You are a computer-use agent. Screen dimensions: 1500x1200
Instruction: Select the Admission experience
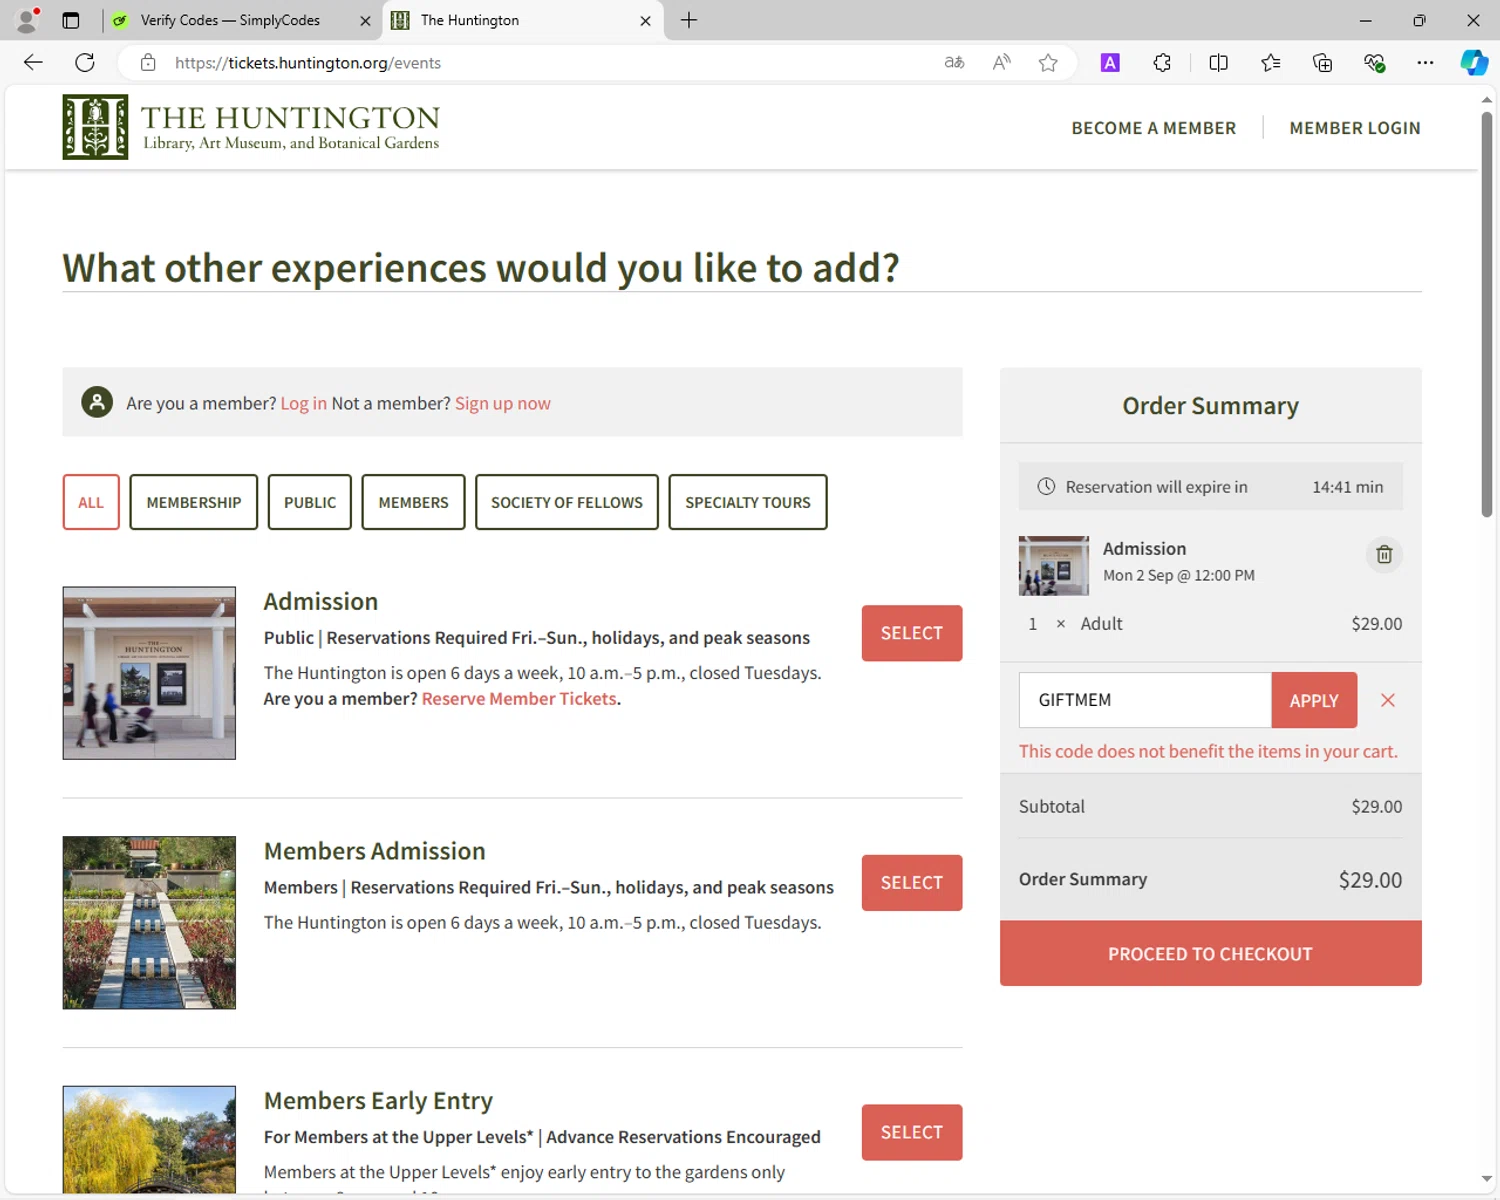[x=912, y=633]
